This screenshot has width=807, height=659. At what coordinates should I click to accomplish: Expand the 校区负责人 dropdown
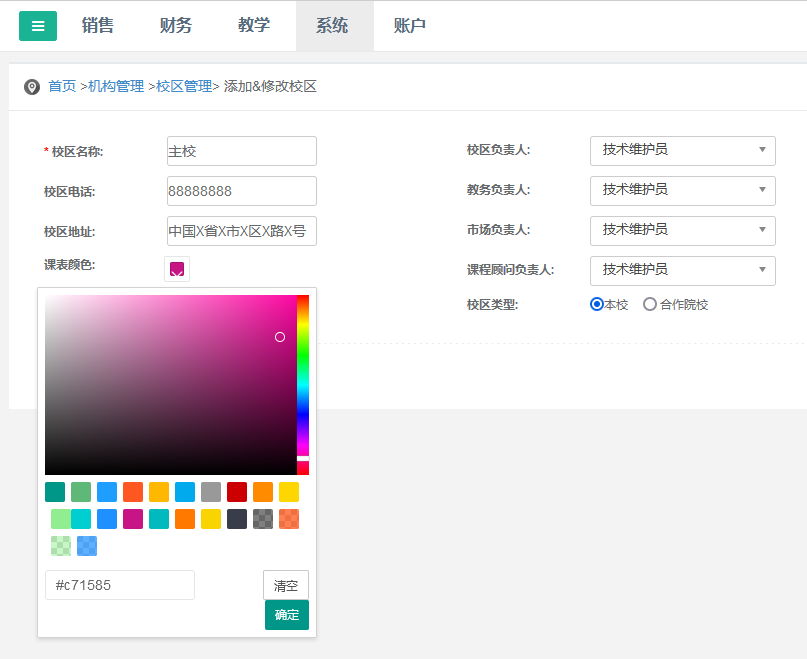(682, 151)
